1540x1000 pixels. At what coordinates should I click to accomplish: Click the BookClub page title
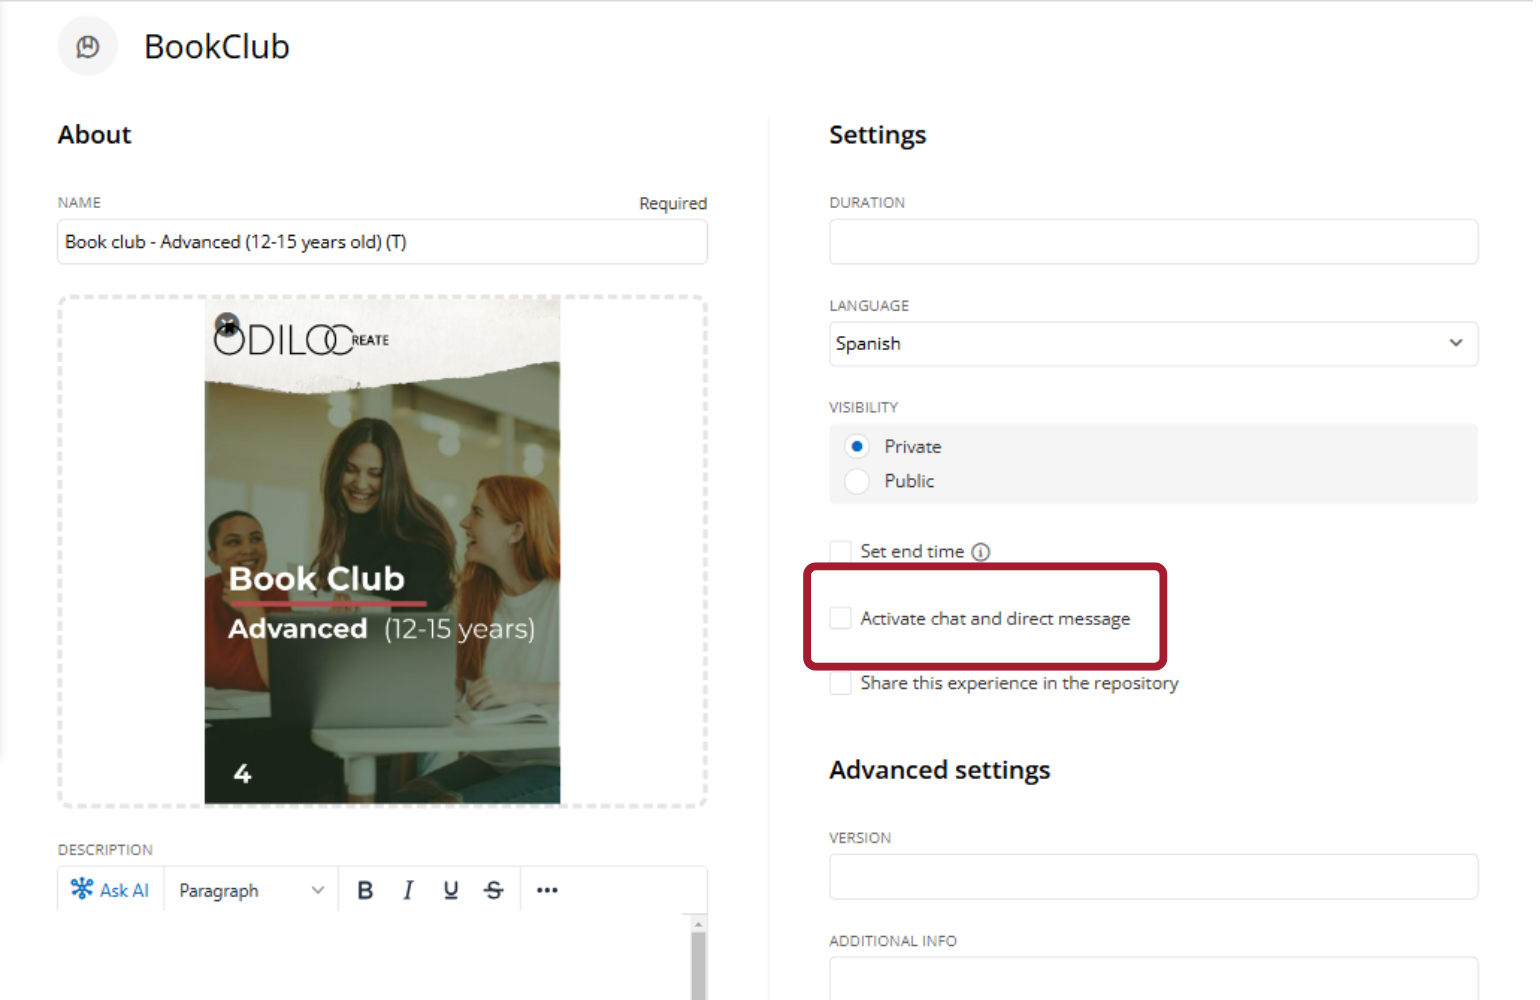click(x=217, y=47)
